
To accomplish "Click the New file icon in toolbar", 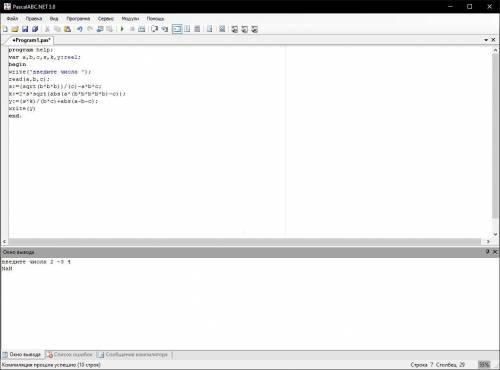I will click(x=5, y=29).
